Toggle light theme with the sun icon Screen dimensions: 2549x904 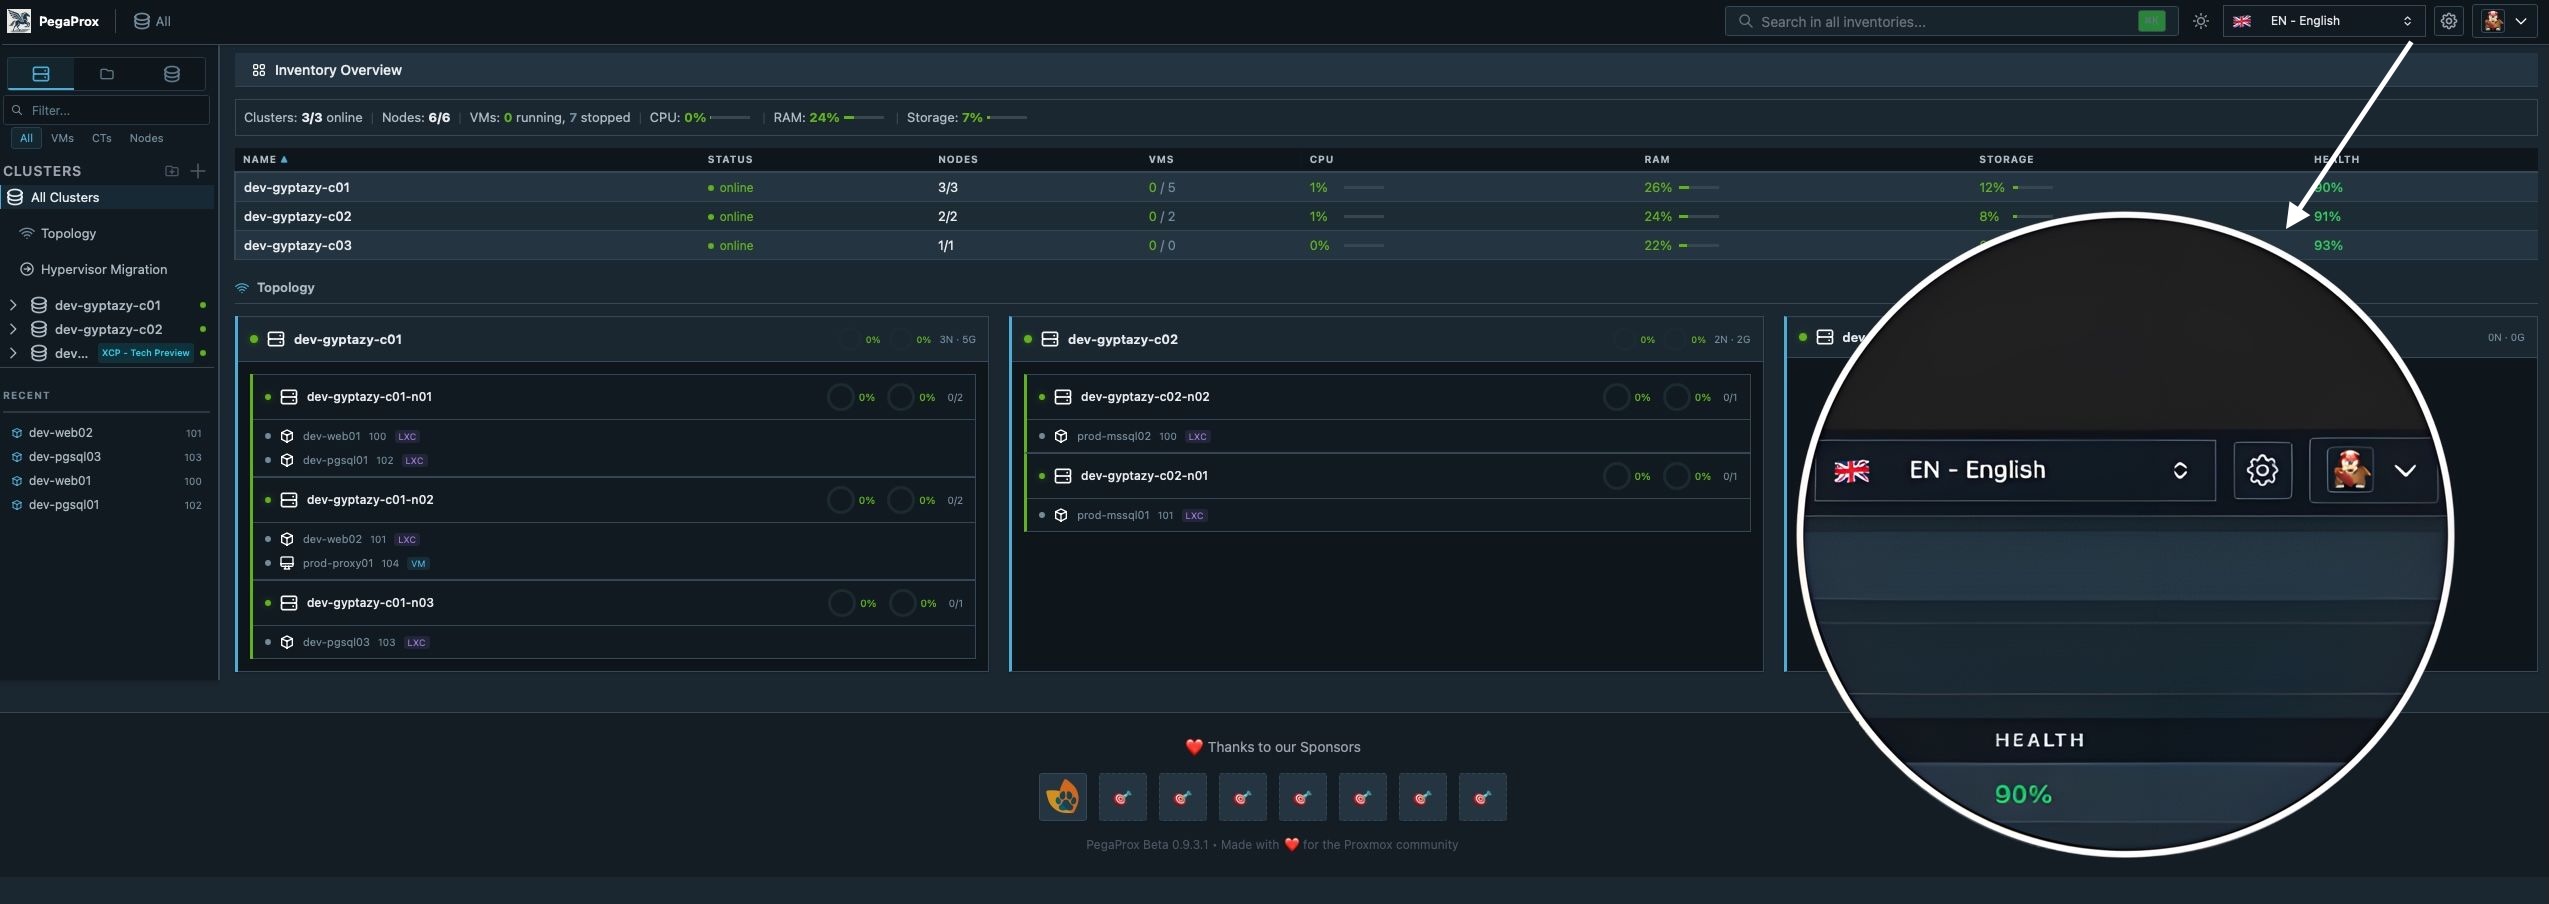point(2201,21)
